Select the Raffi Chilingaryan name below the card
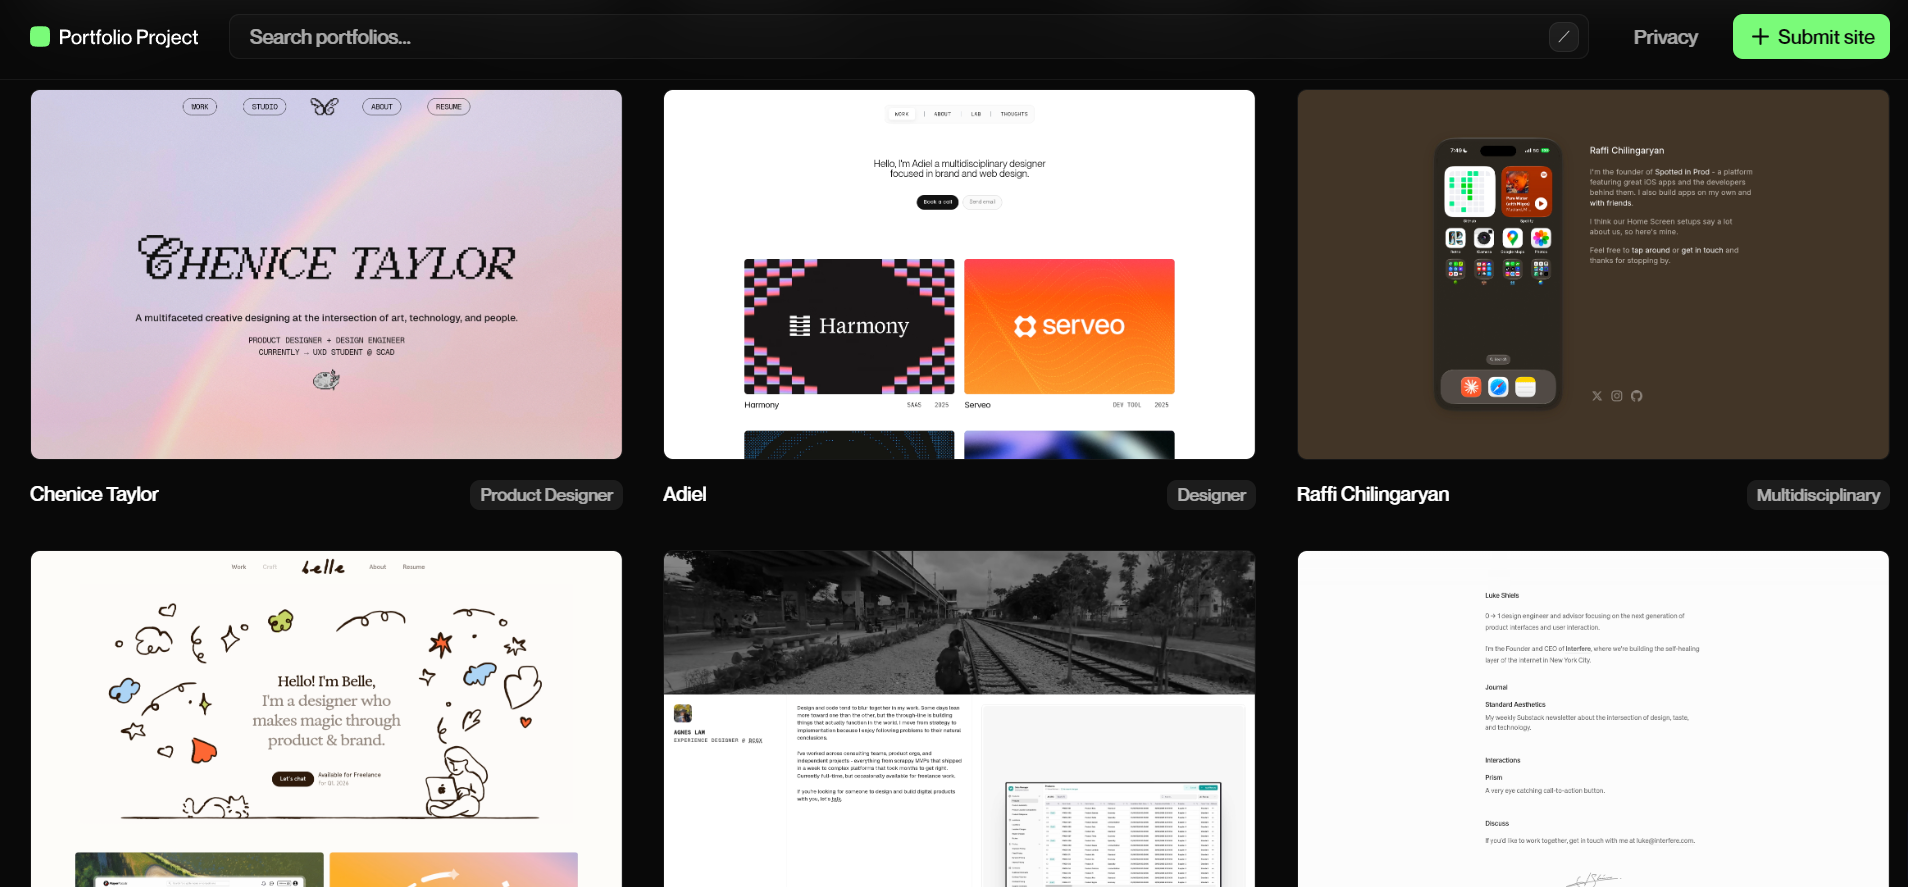The image size is (1908, 887). coord(1373,494)
